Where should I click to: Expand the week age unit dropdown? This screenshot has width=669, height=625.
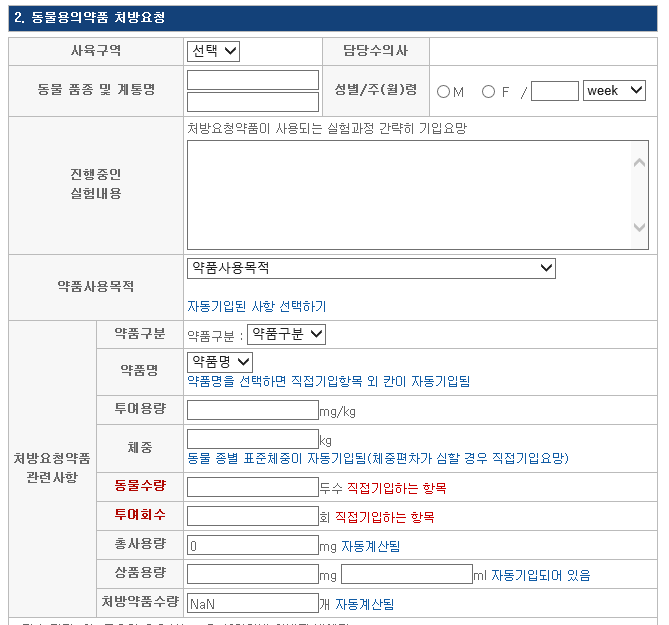click(614, 91)
